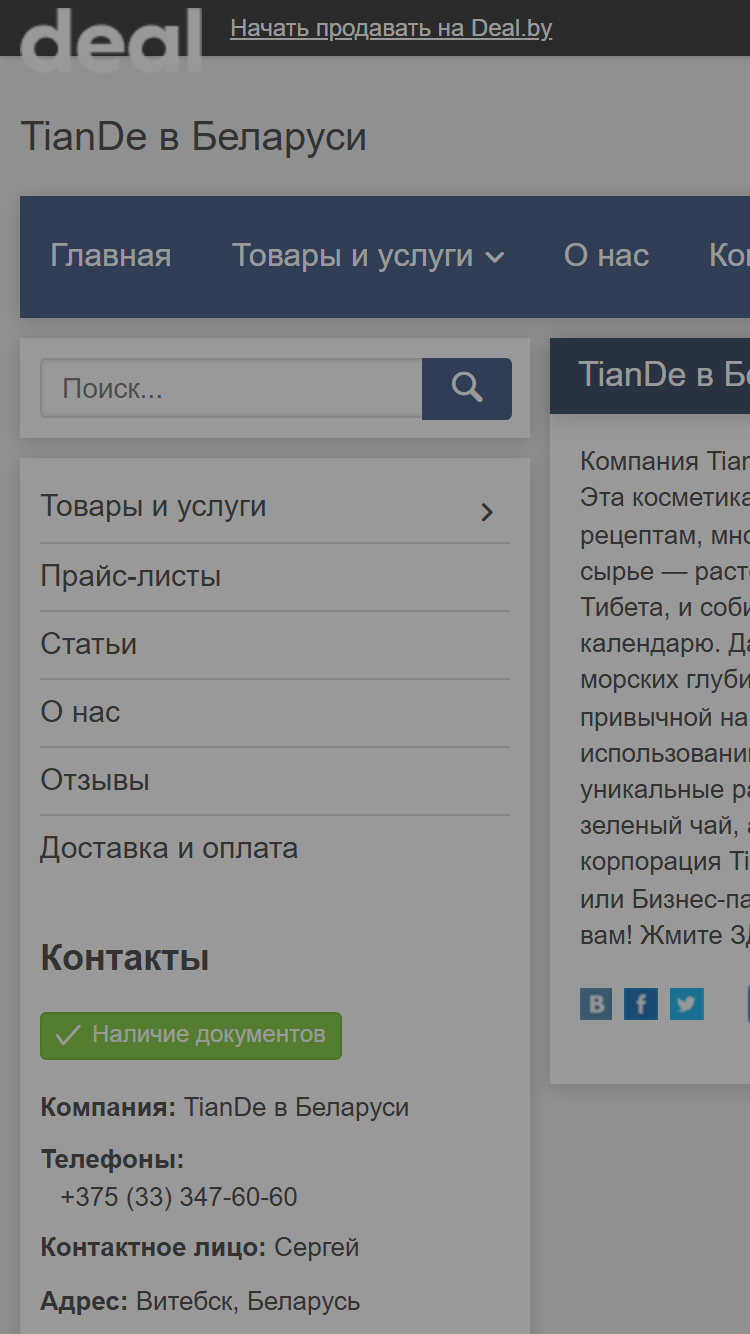750x1334 pixels.
Task: Expand the chevron next to top 'Товары и услуги'
Action: pyautogui.click(x=494, y=258)
